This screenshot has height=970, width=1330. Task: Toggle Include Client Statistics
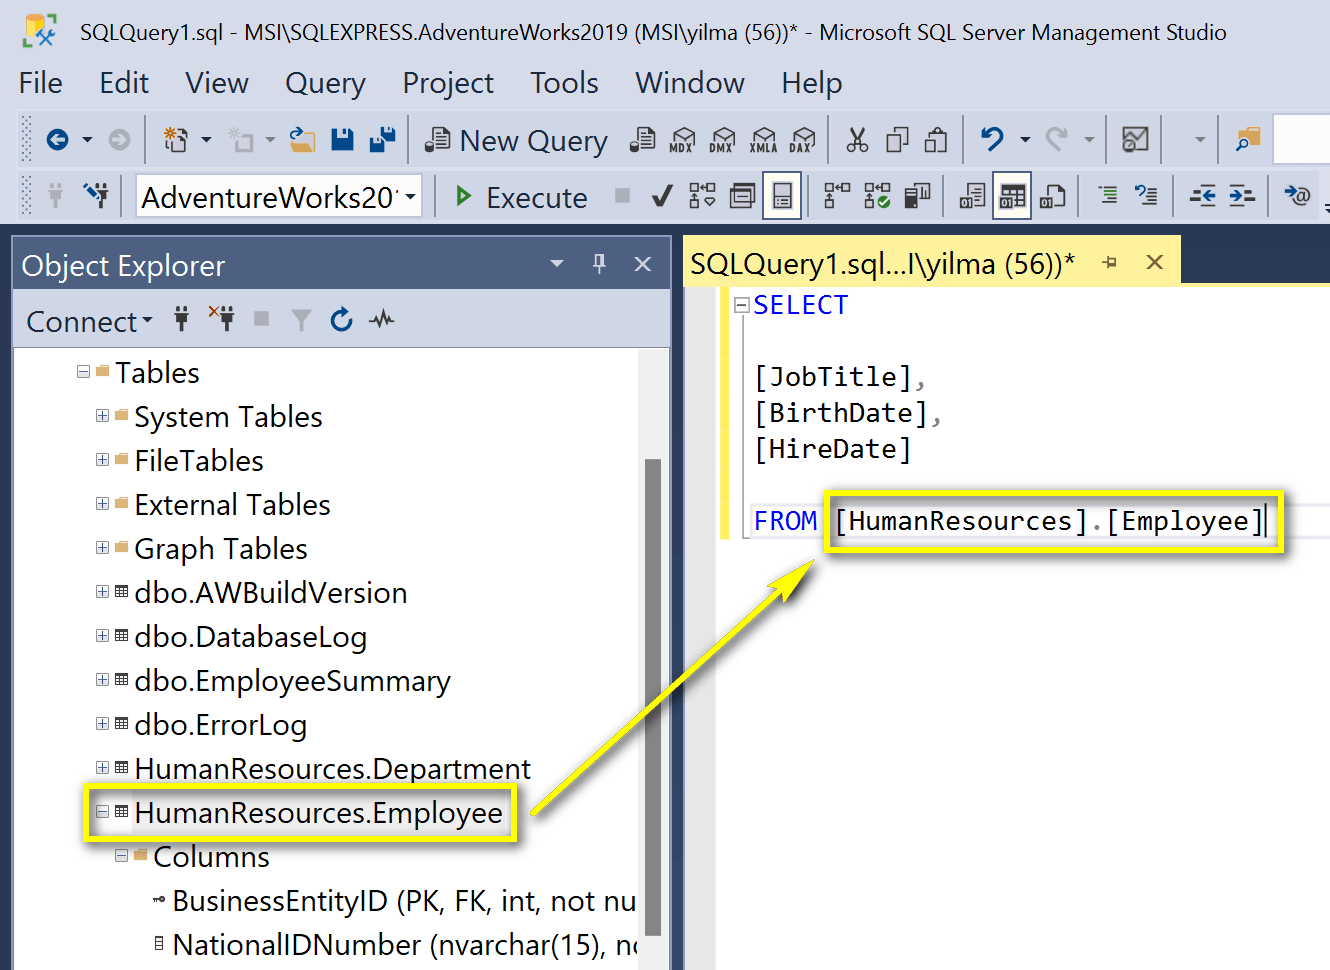click(x=917, y=195)
